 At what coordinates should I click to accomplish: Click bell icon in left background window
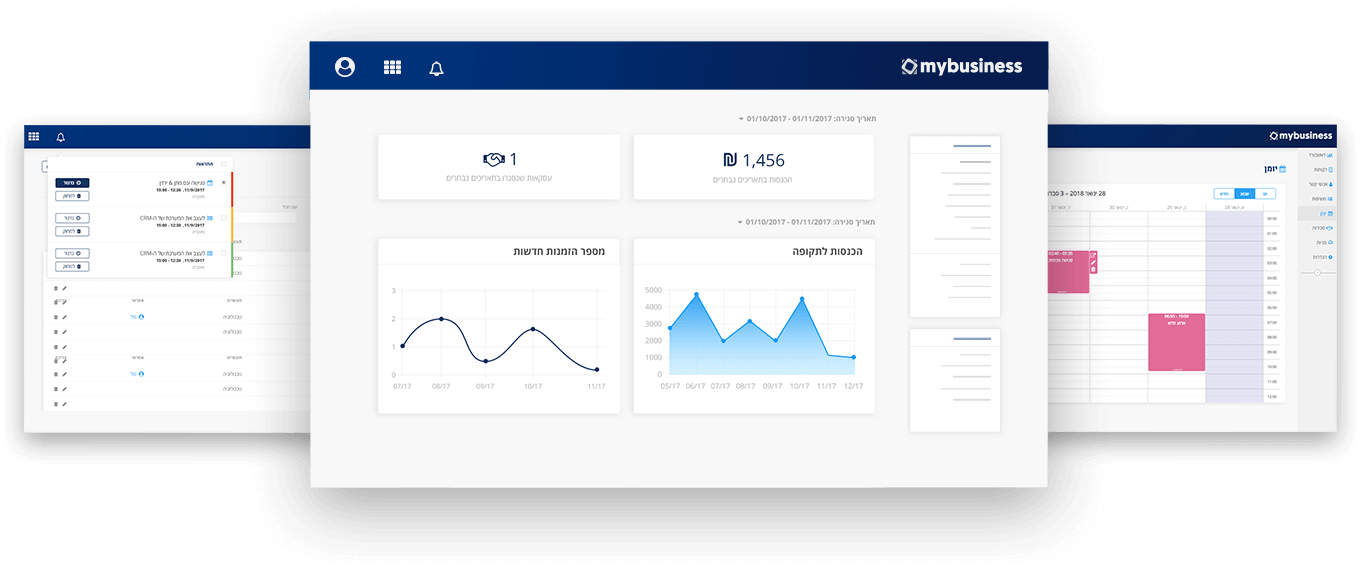coord(60,137)
